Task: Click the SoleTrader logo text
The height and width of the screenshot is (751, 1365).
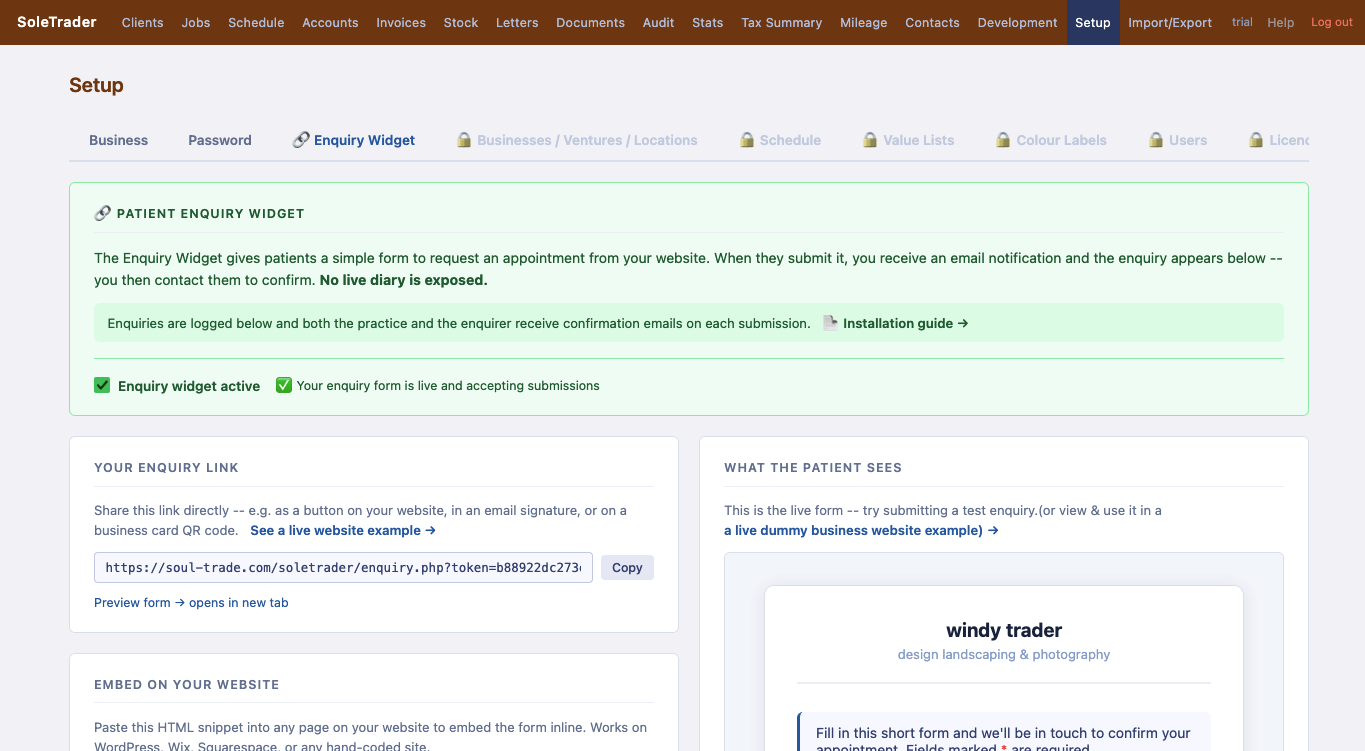Action: click(57, 22)
